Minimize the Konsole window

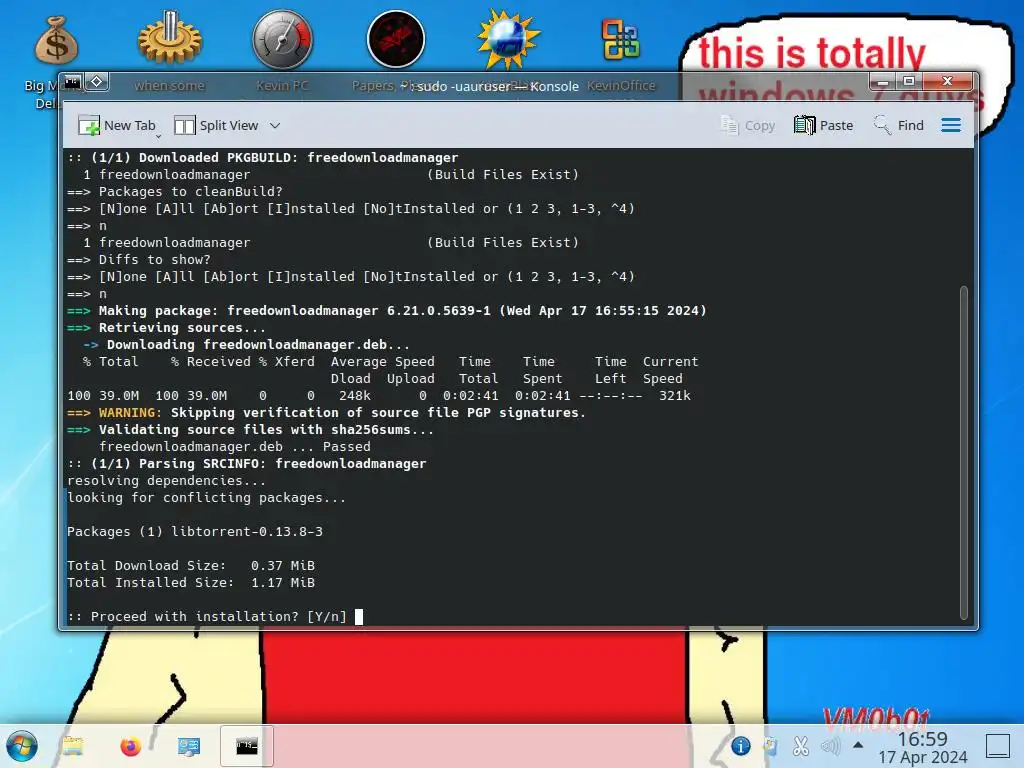883,82
